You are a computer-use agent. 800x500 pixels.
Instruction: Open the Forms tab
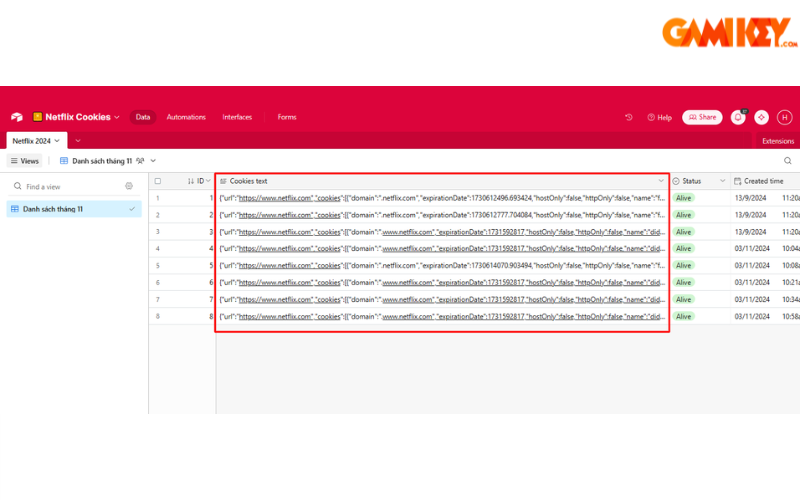pos(287,117)
